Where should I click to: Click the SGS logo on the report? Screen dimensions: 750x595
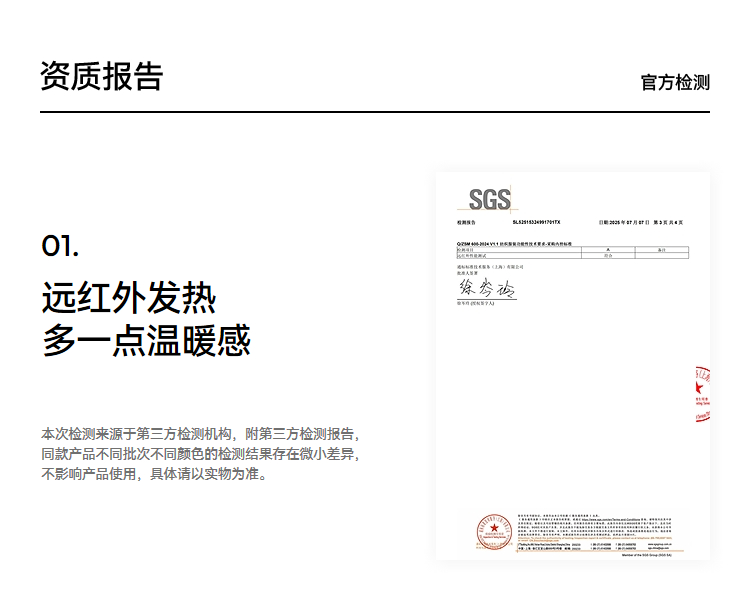click(x=489, y=197)
